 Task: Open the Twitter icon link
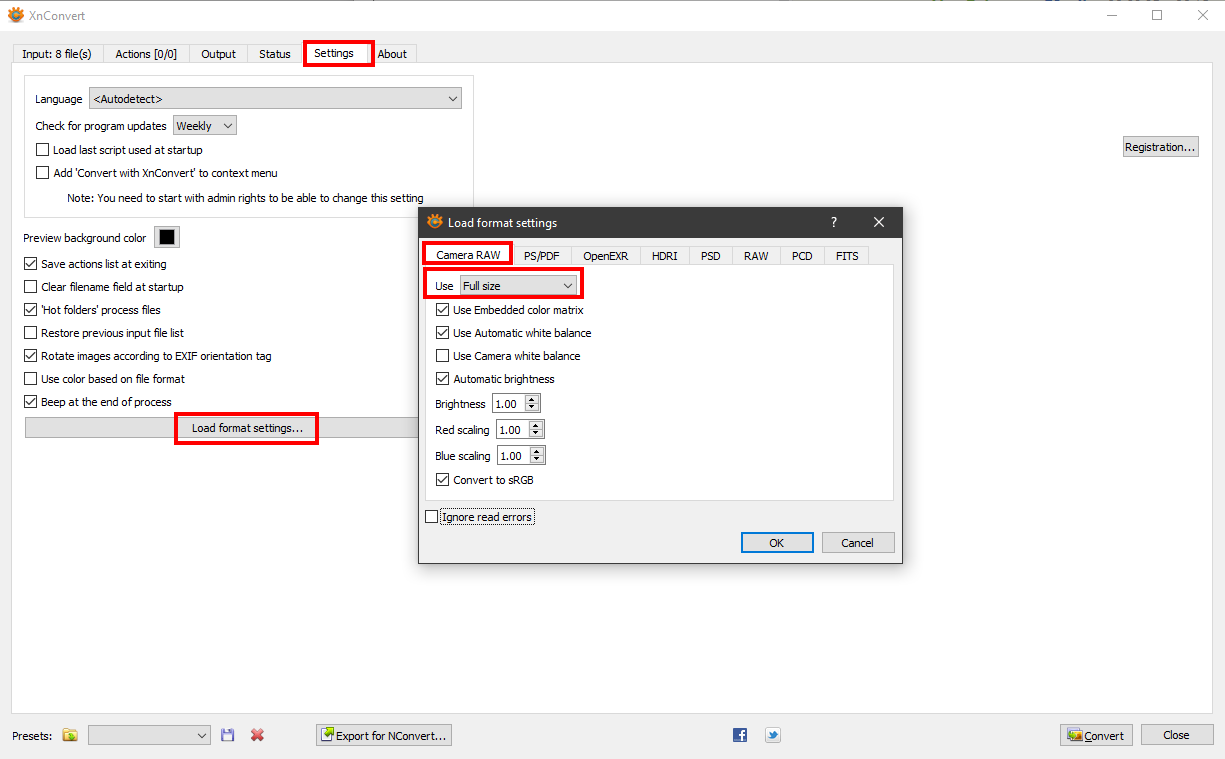point(773,735)
